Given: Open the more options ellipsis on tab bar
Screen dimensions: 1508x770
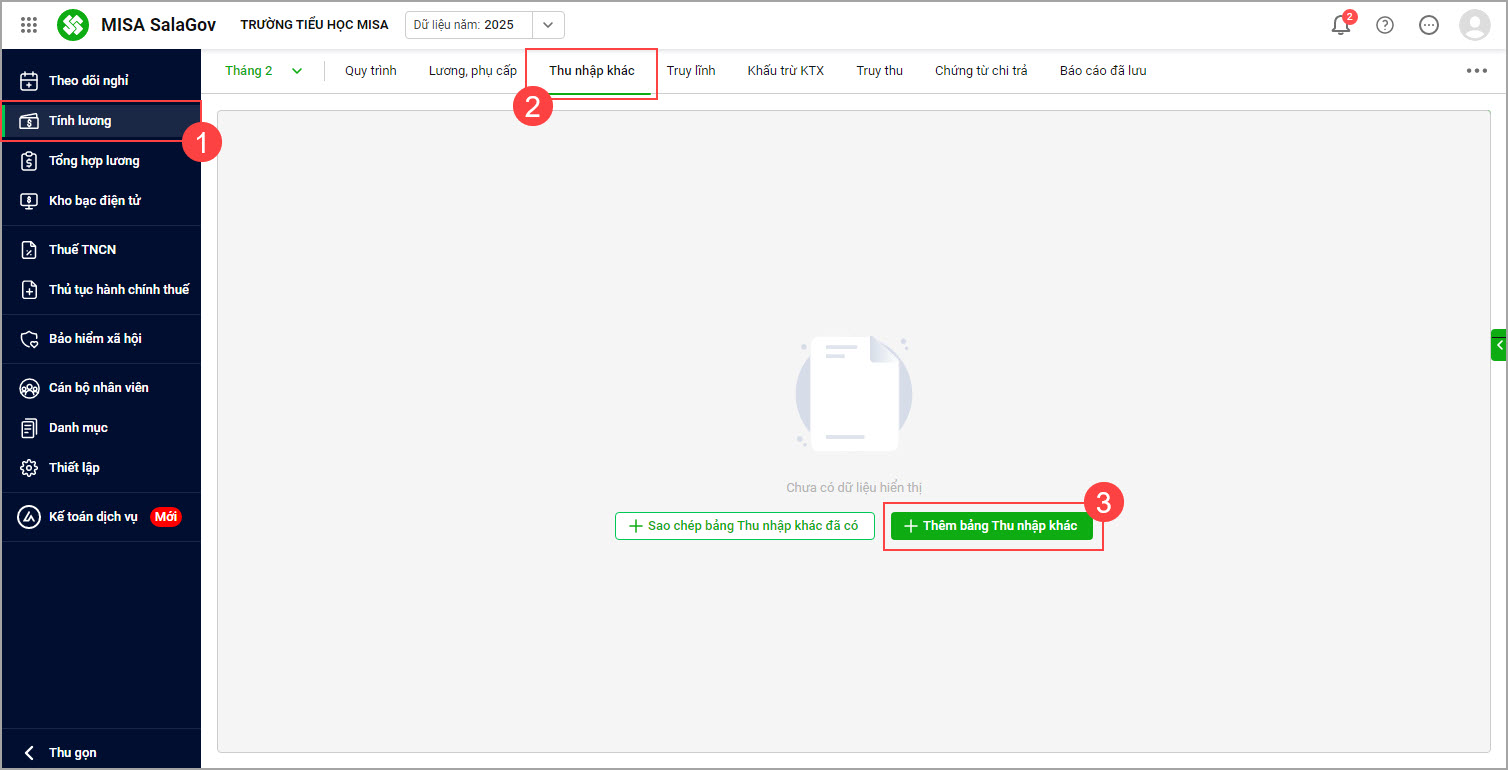Looking at the screenshot, I should pos(1477,71).
